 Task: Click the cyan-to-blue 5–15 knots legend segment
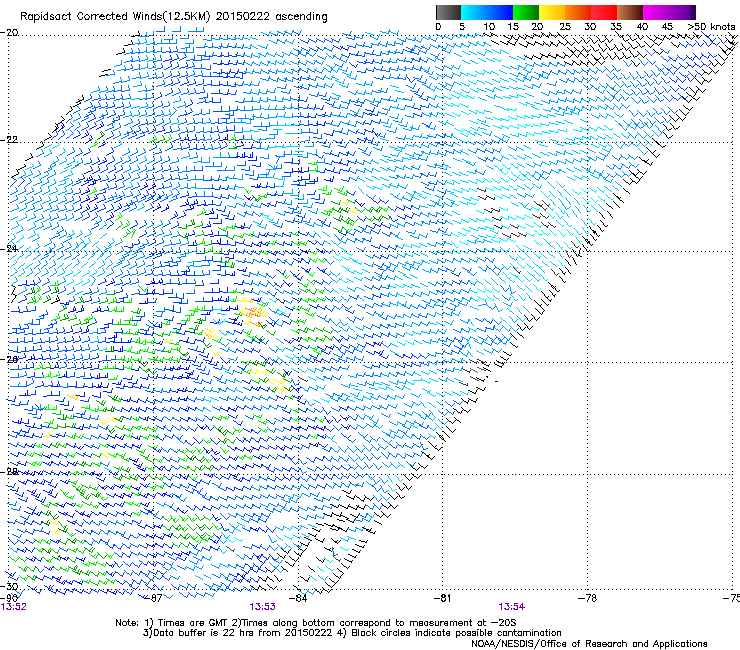point(487,12)
